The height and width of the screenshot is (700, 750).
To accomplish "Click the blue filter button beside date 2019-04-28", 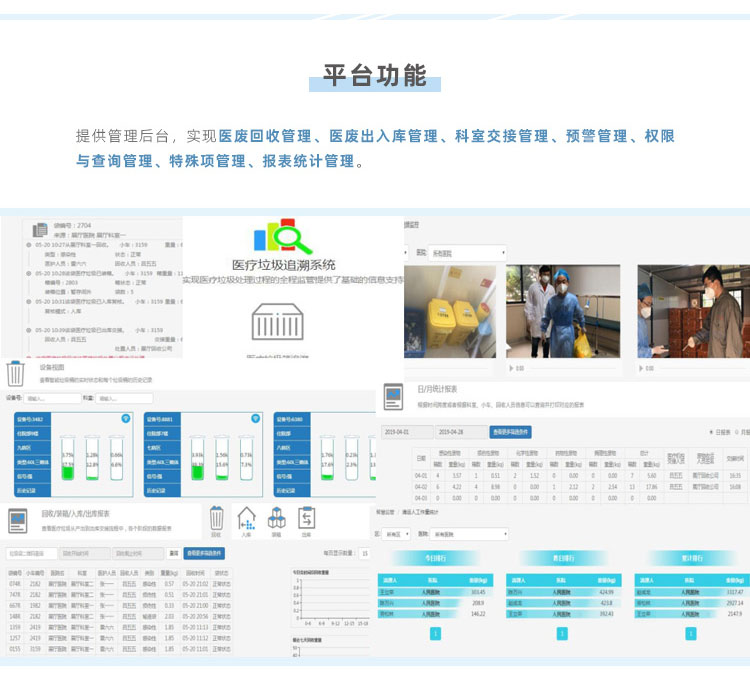I will pyautogui.click(x=510, y=432).
